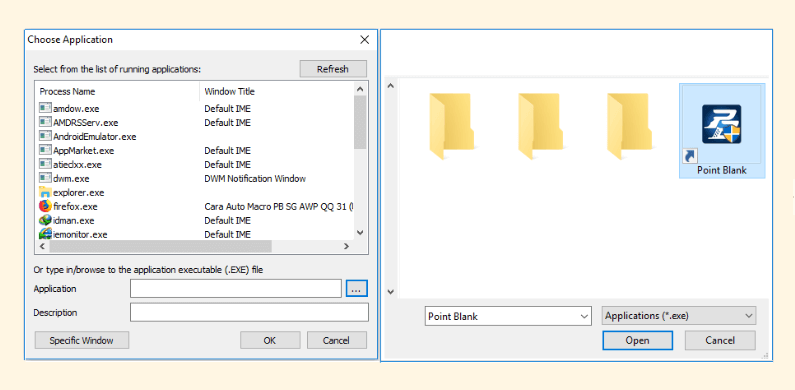The image size is (795, 390).
Task: Select the first folder in file browser
Action: [x=452, y=127]
